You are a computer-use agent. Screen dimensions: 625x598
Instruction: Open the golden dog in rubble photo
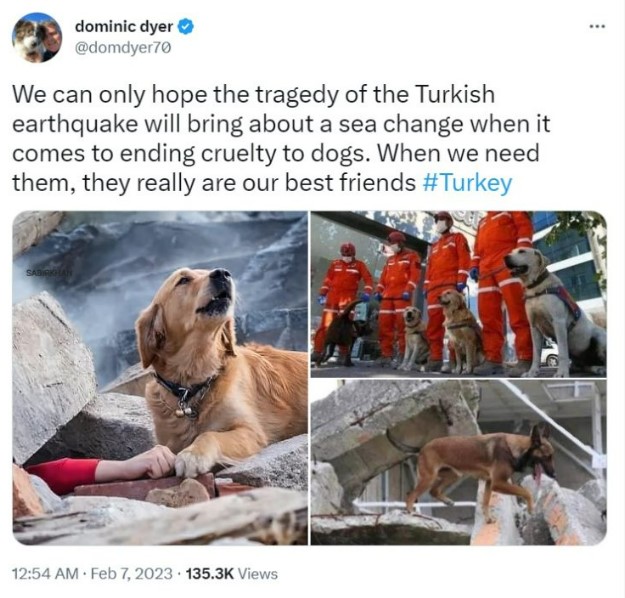[x=160, y=378]
